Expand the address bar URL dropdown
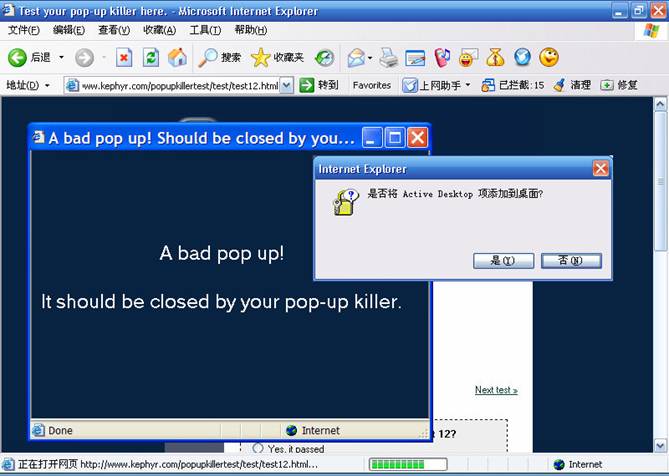 287,86
